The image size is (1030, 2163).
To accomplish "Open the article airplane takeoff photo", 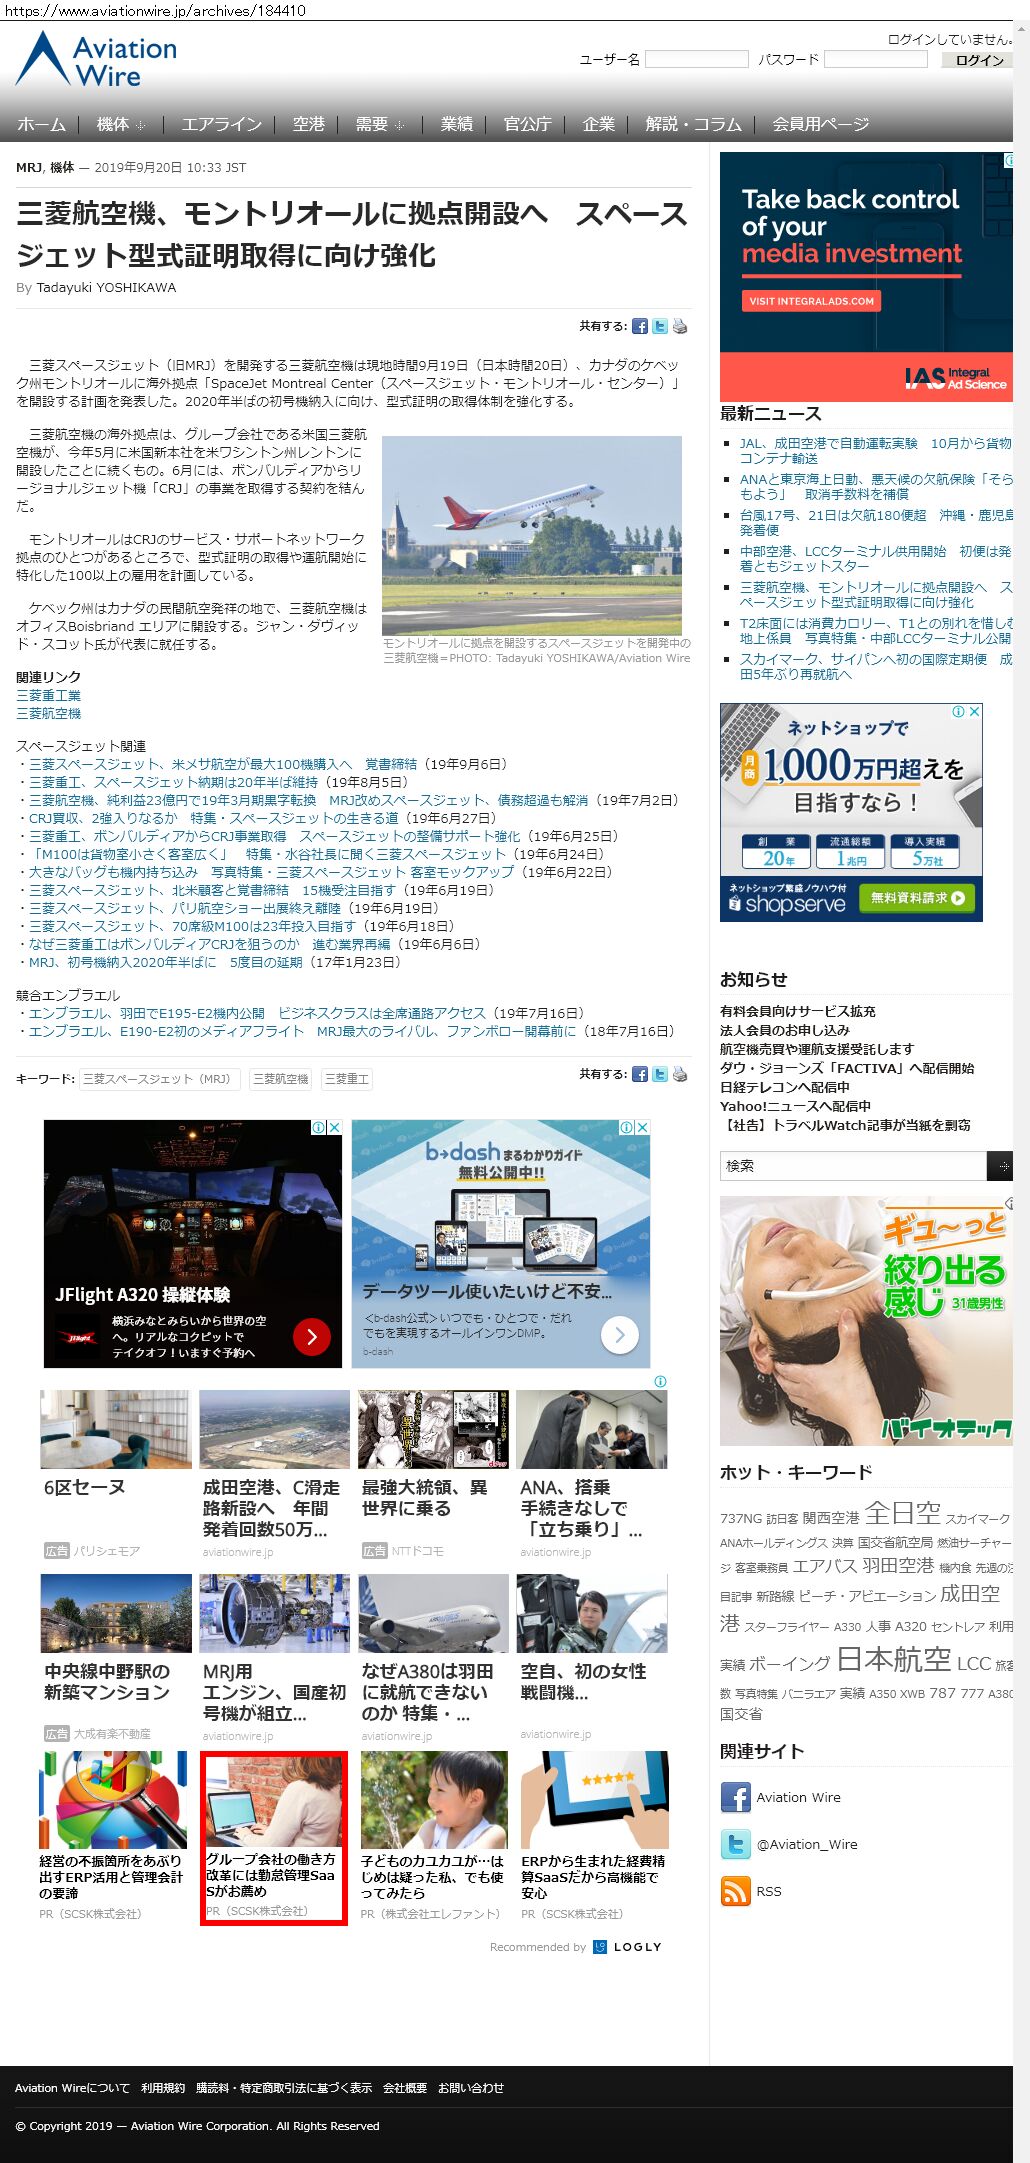I will (x=532, y=535).
